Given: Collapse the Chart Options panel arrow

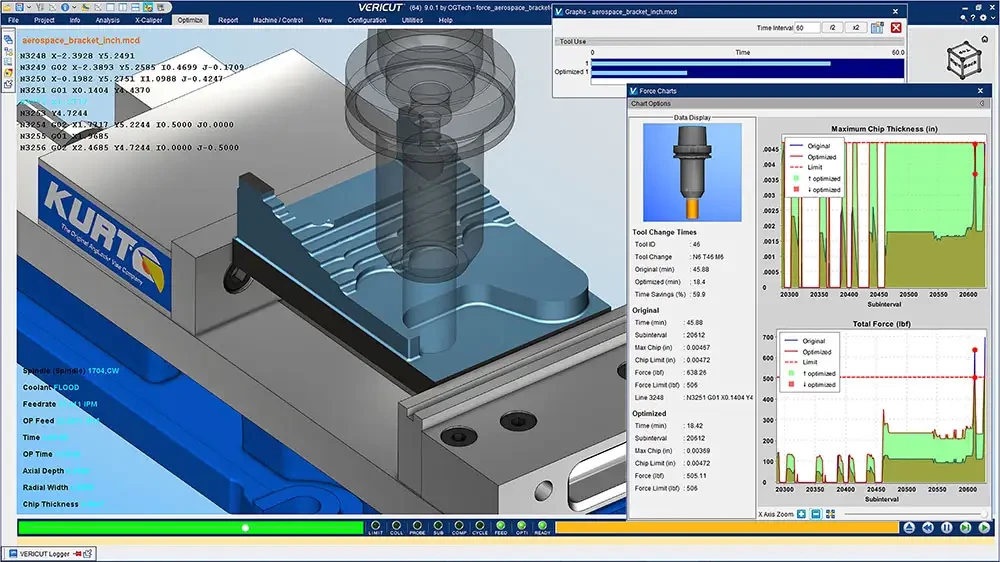Looking at the screenshot, I should click(x=982, y=103).
